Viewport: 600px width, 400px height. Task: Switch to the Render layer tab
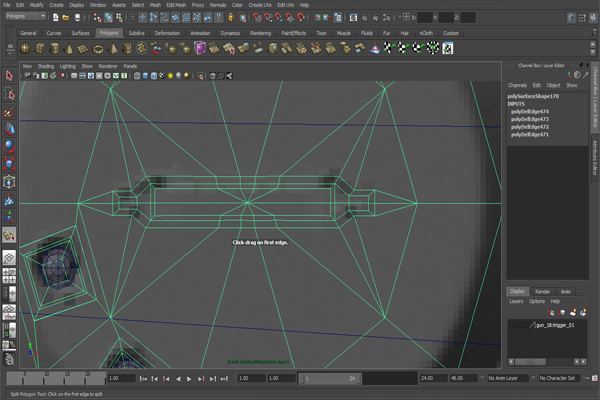[x=542, y=292]
